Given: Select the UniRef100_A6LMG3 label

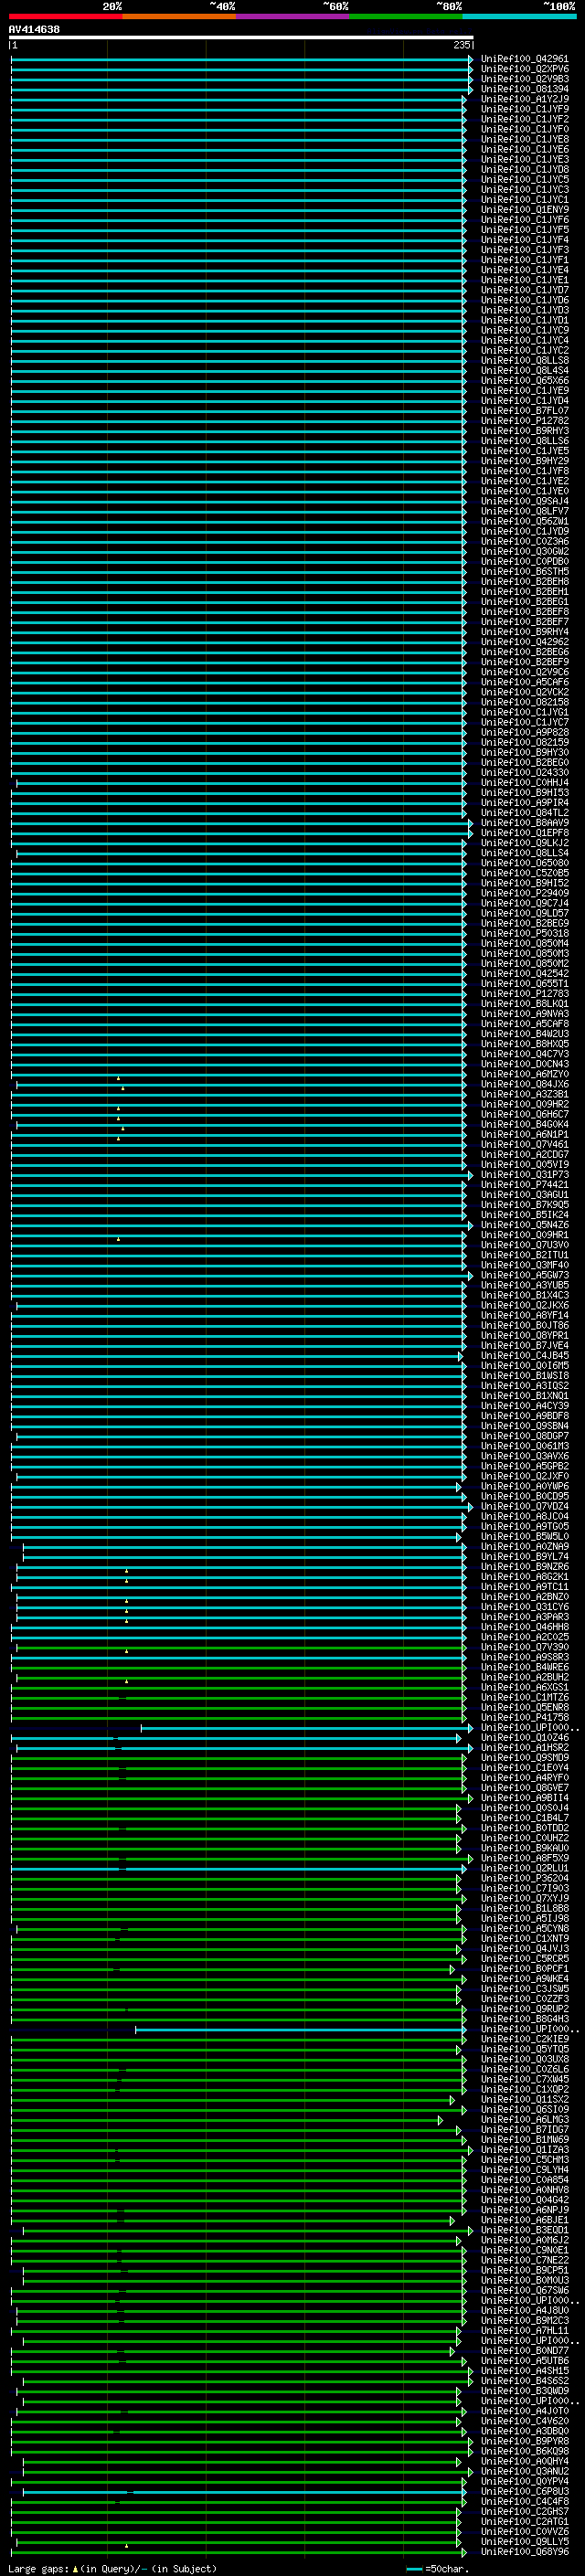Looking at the screenshot, I should pyautogui.click(x=524, y=2121).
